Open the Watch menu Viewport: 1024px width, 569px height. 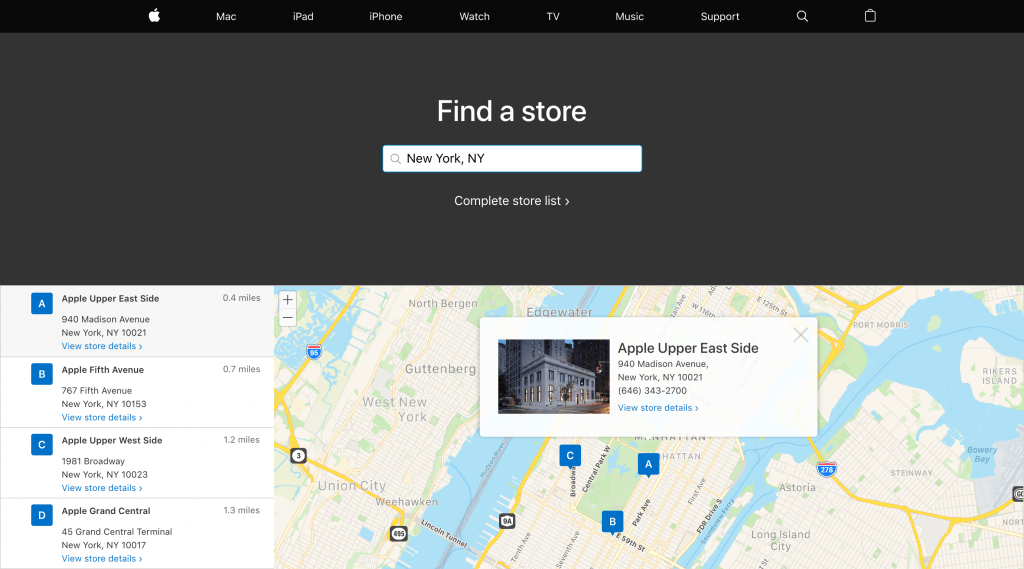[x=474, y=16]
